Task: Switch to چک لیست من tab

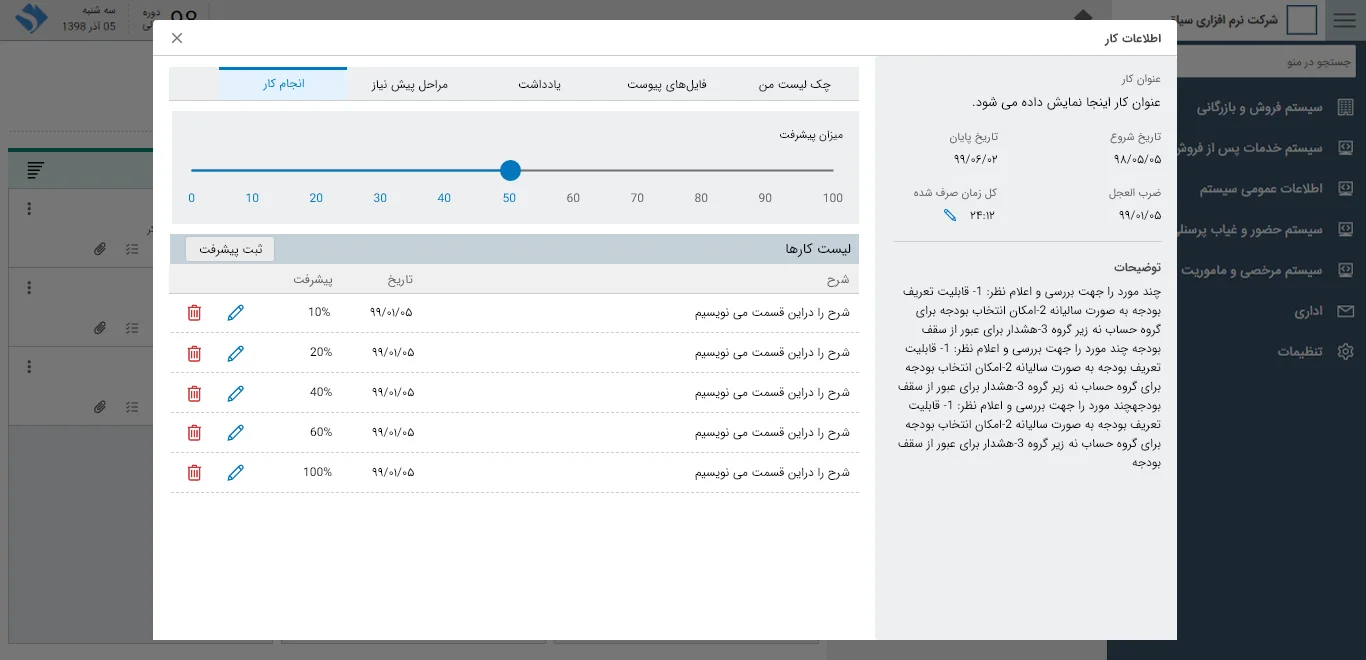Action: [794, 85]
